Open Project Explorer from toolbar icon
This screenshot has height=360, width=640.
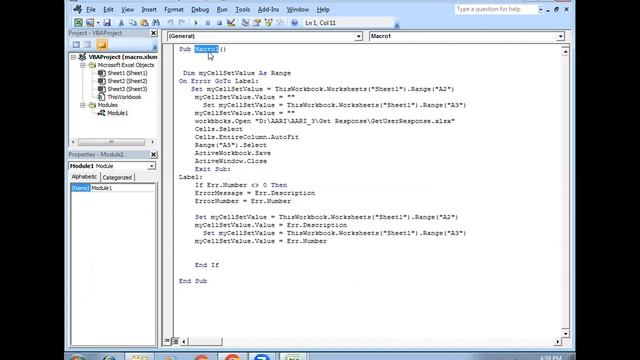point(245,23)
